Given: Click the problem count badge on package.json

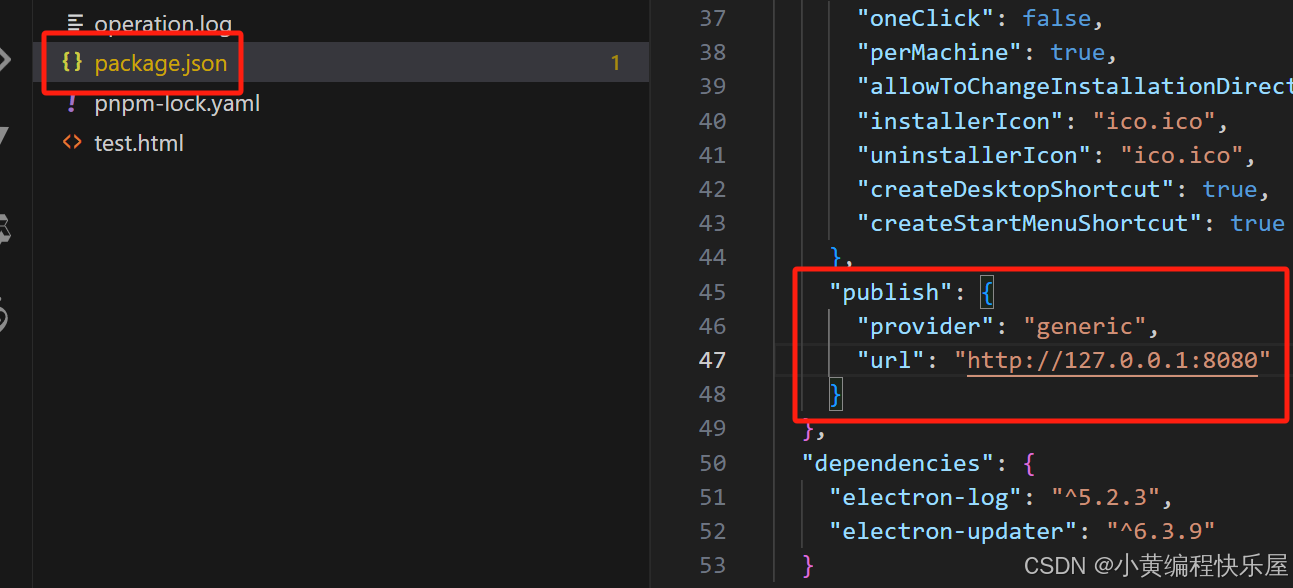Looking at the screenshot, I should [615, 63].
